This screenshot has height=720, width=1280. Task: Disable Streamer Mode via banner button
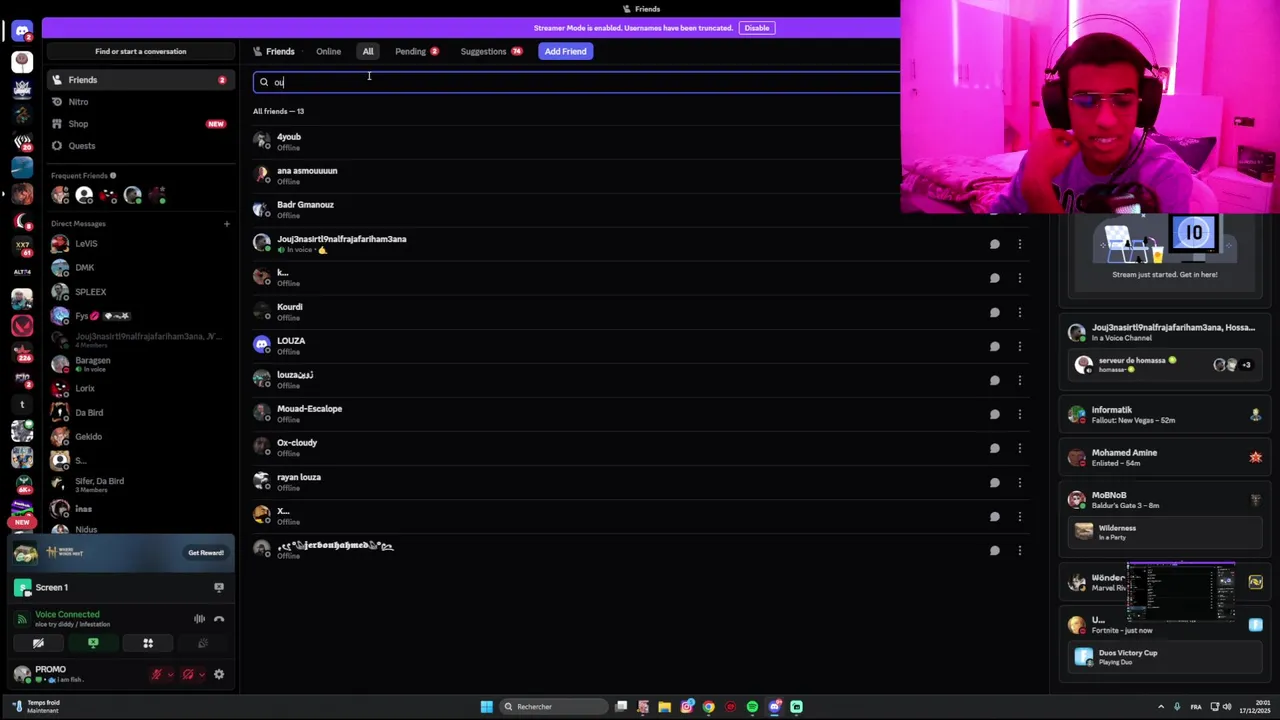point(756,28)
